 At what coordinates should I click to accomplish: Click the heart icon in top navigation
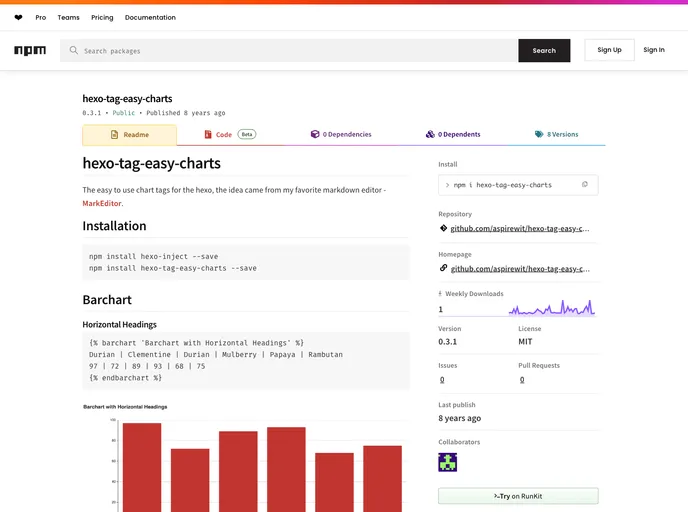(x=18, y=18)
